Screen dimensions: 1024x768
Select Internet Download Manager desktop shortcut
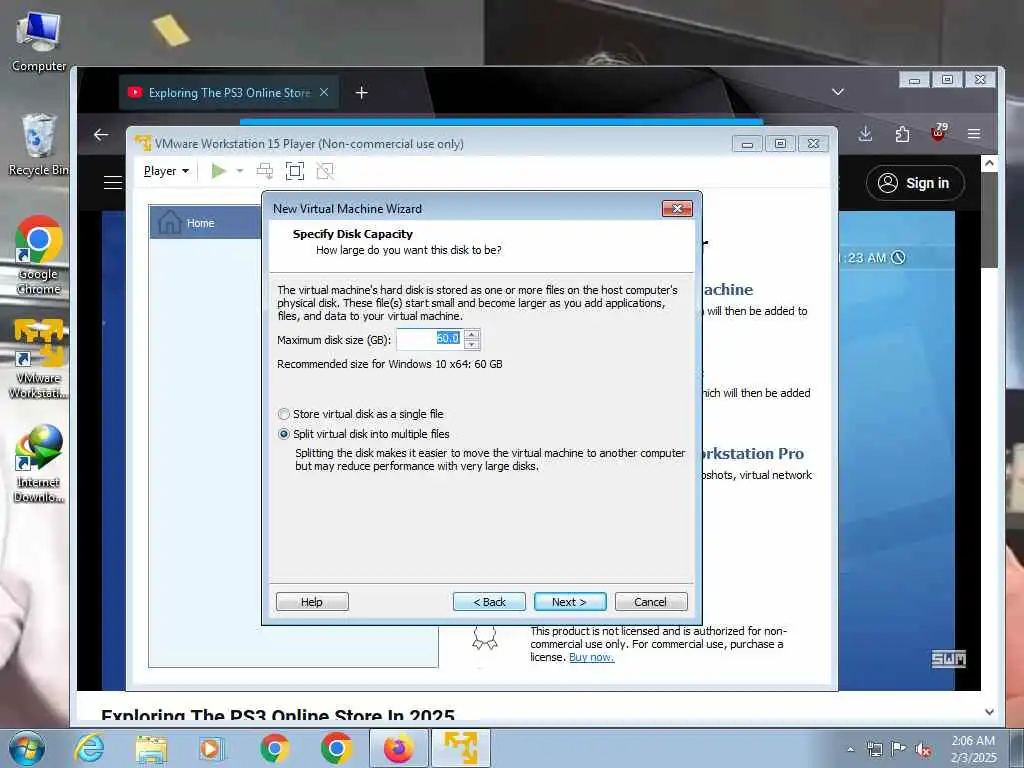point(39,462)
